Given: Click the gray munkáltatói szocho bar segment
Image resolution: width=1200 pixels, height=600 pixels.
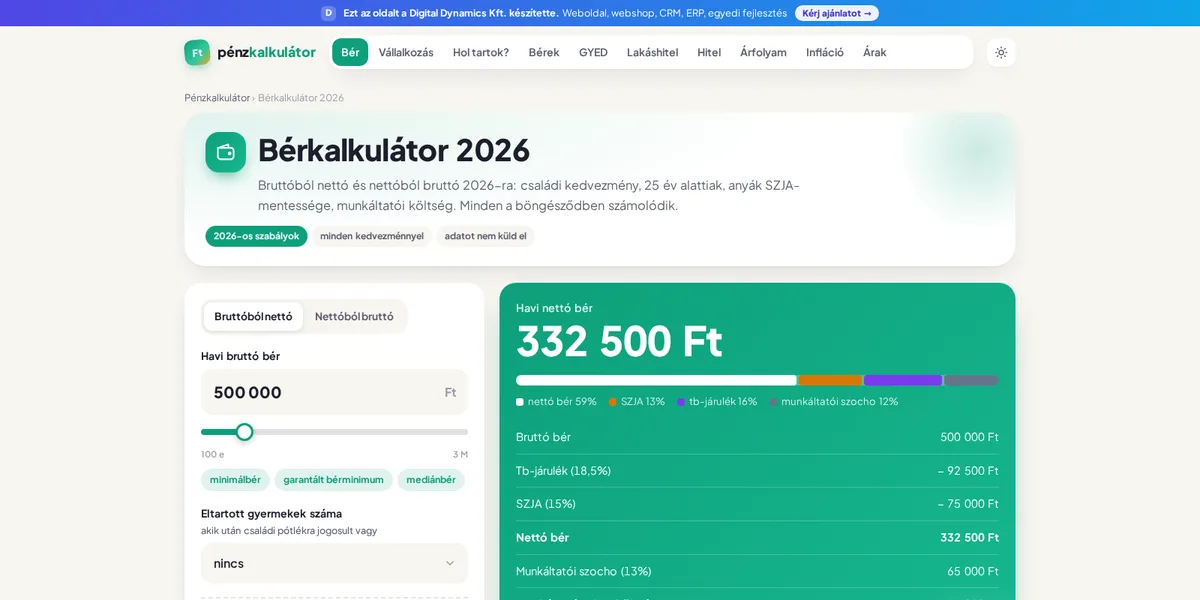Looking at the screenshot, I should pyautogui.click(x=971, y=380).
